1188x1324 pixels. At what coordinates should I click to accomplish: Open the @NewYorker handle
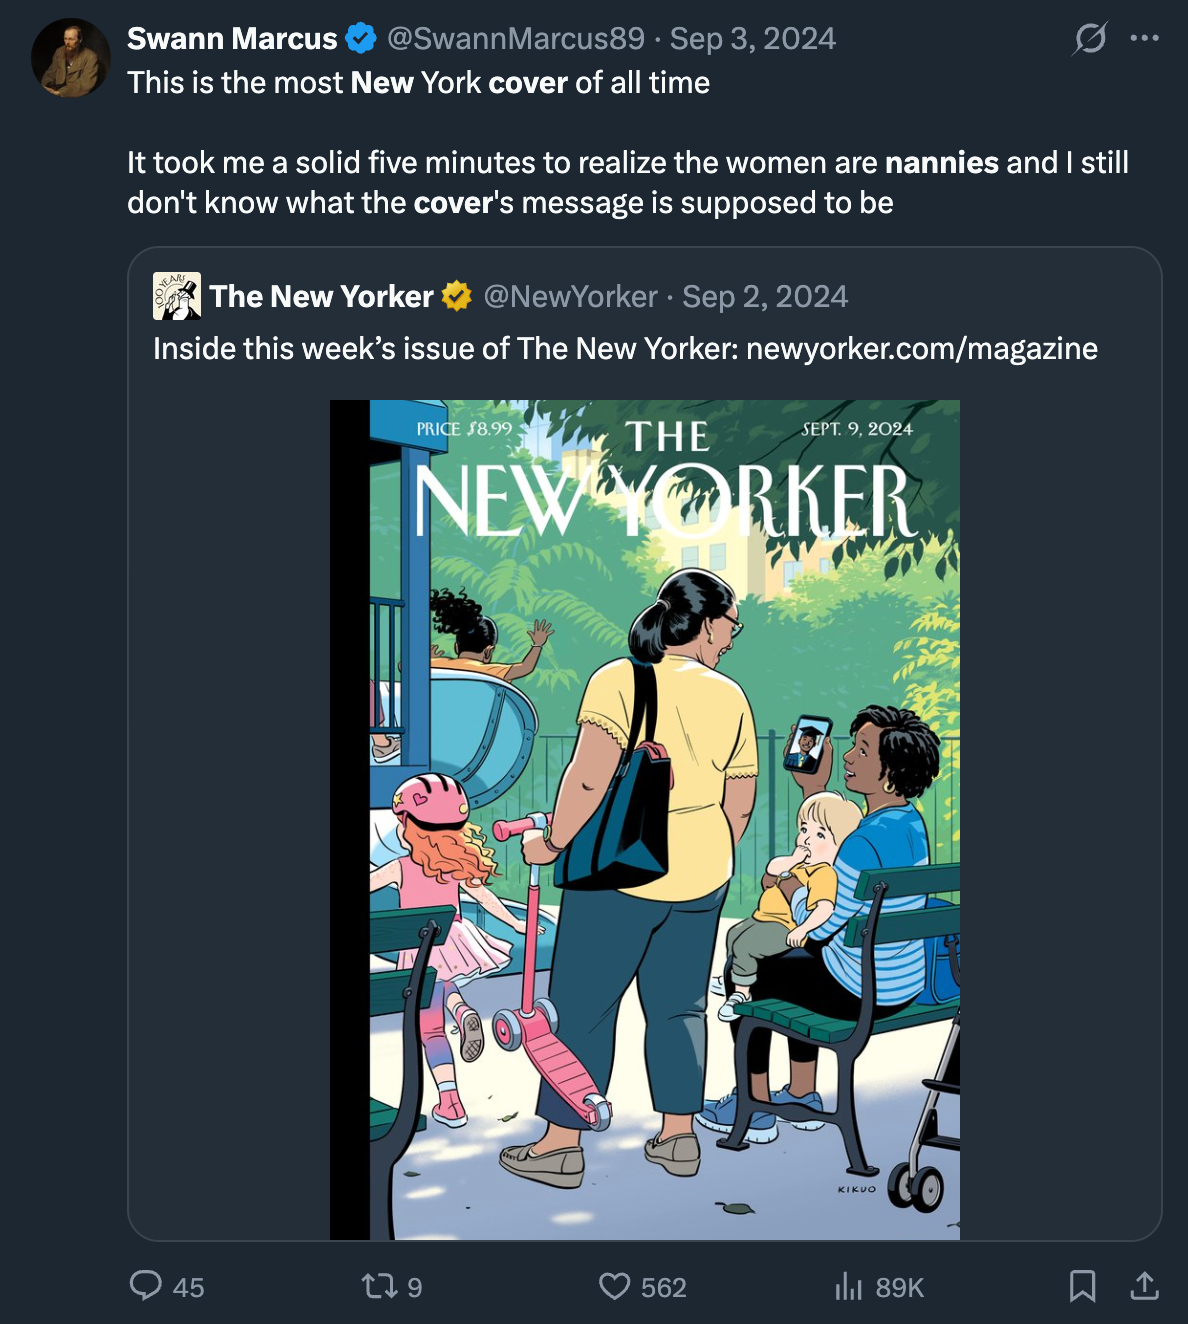570,297
